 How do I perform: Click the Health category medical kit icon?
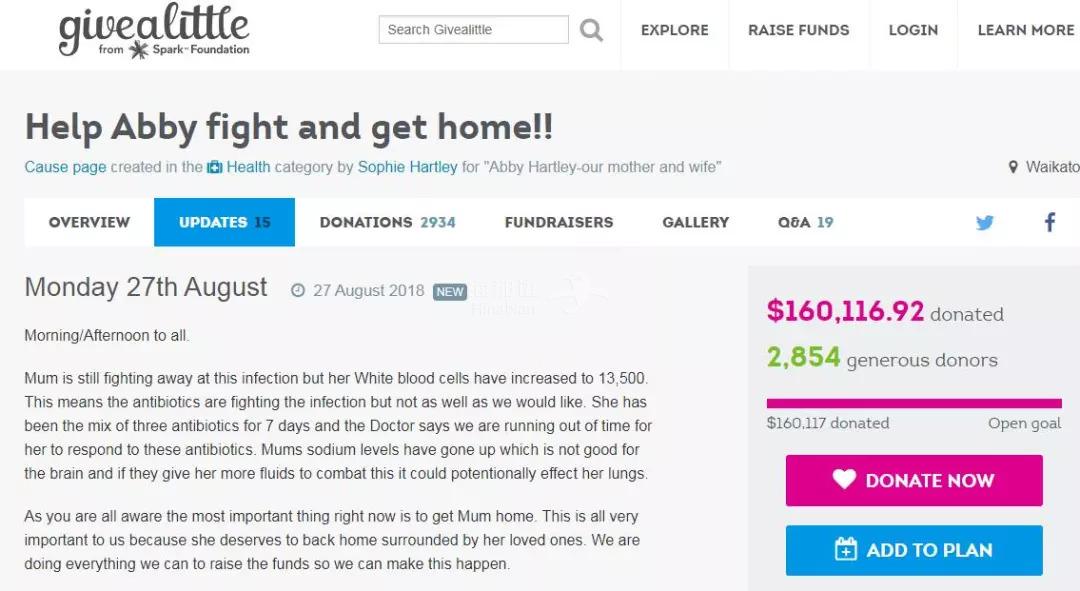(215, 168)
